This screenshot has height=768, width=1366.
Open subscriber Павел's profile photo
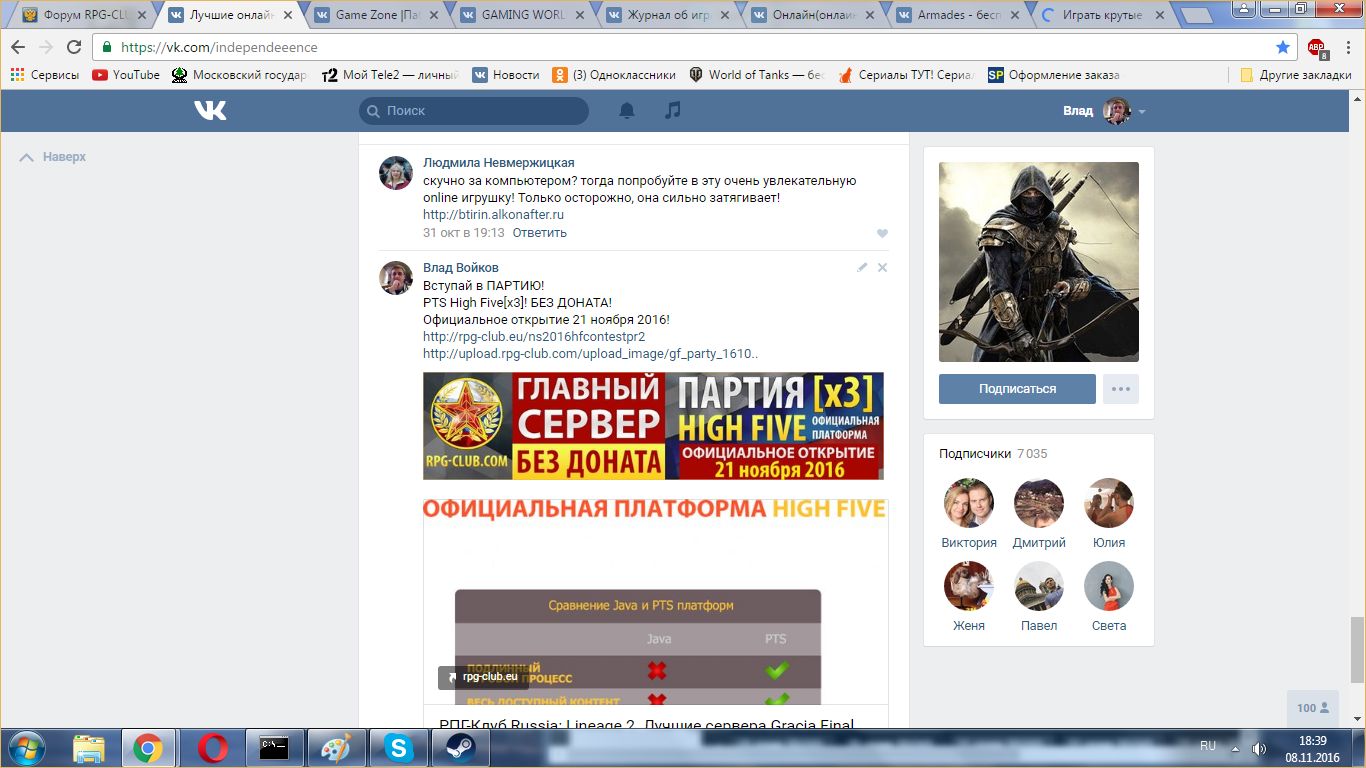click(1039, 586)
